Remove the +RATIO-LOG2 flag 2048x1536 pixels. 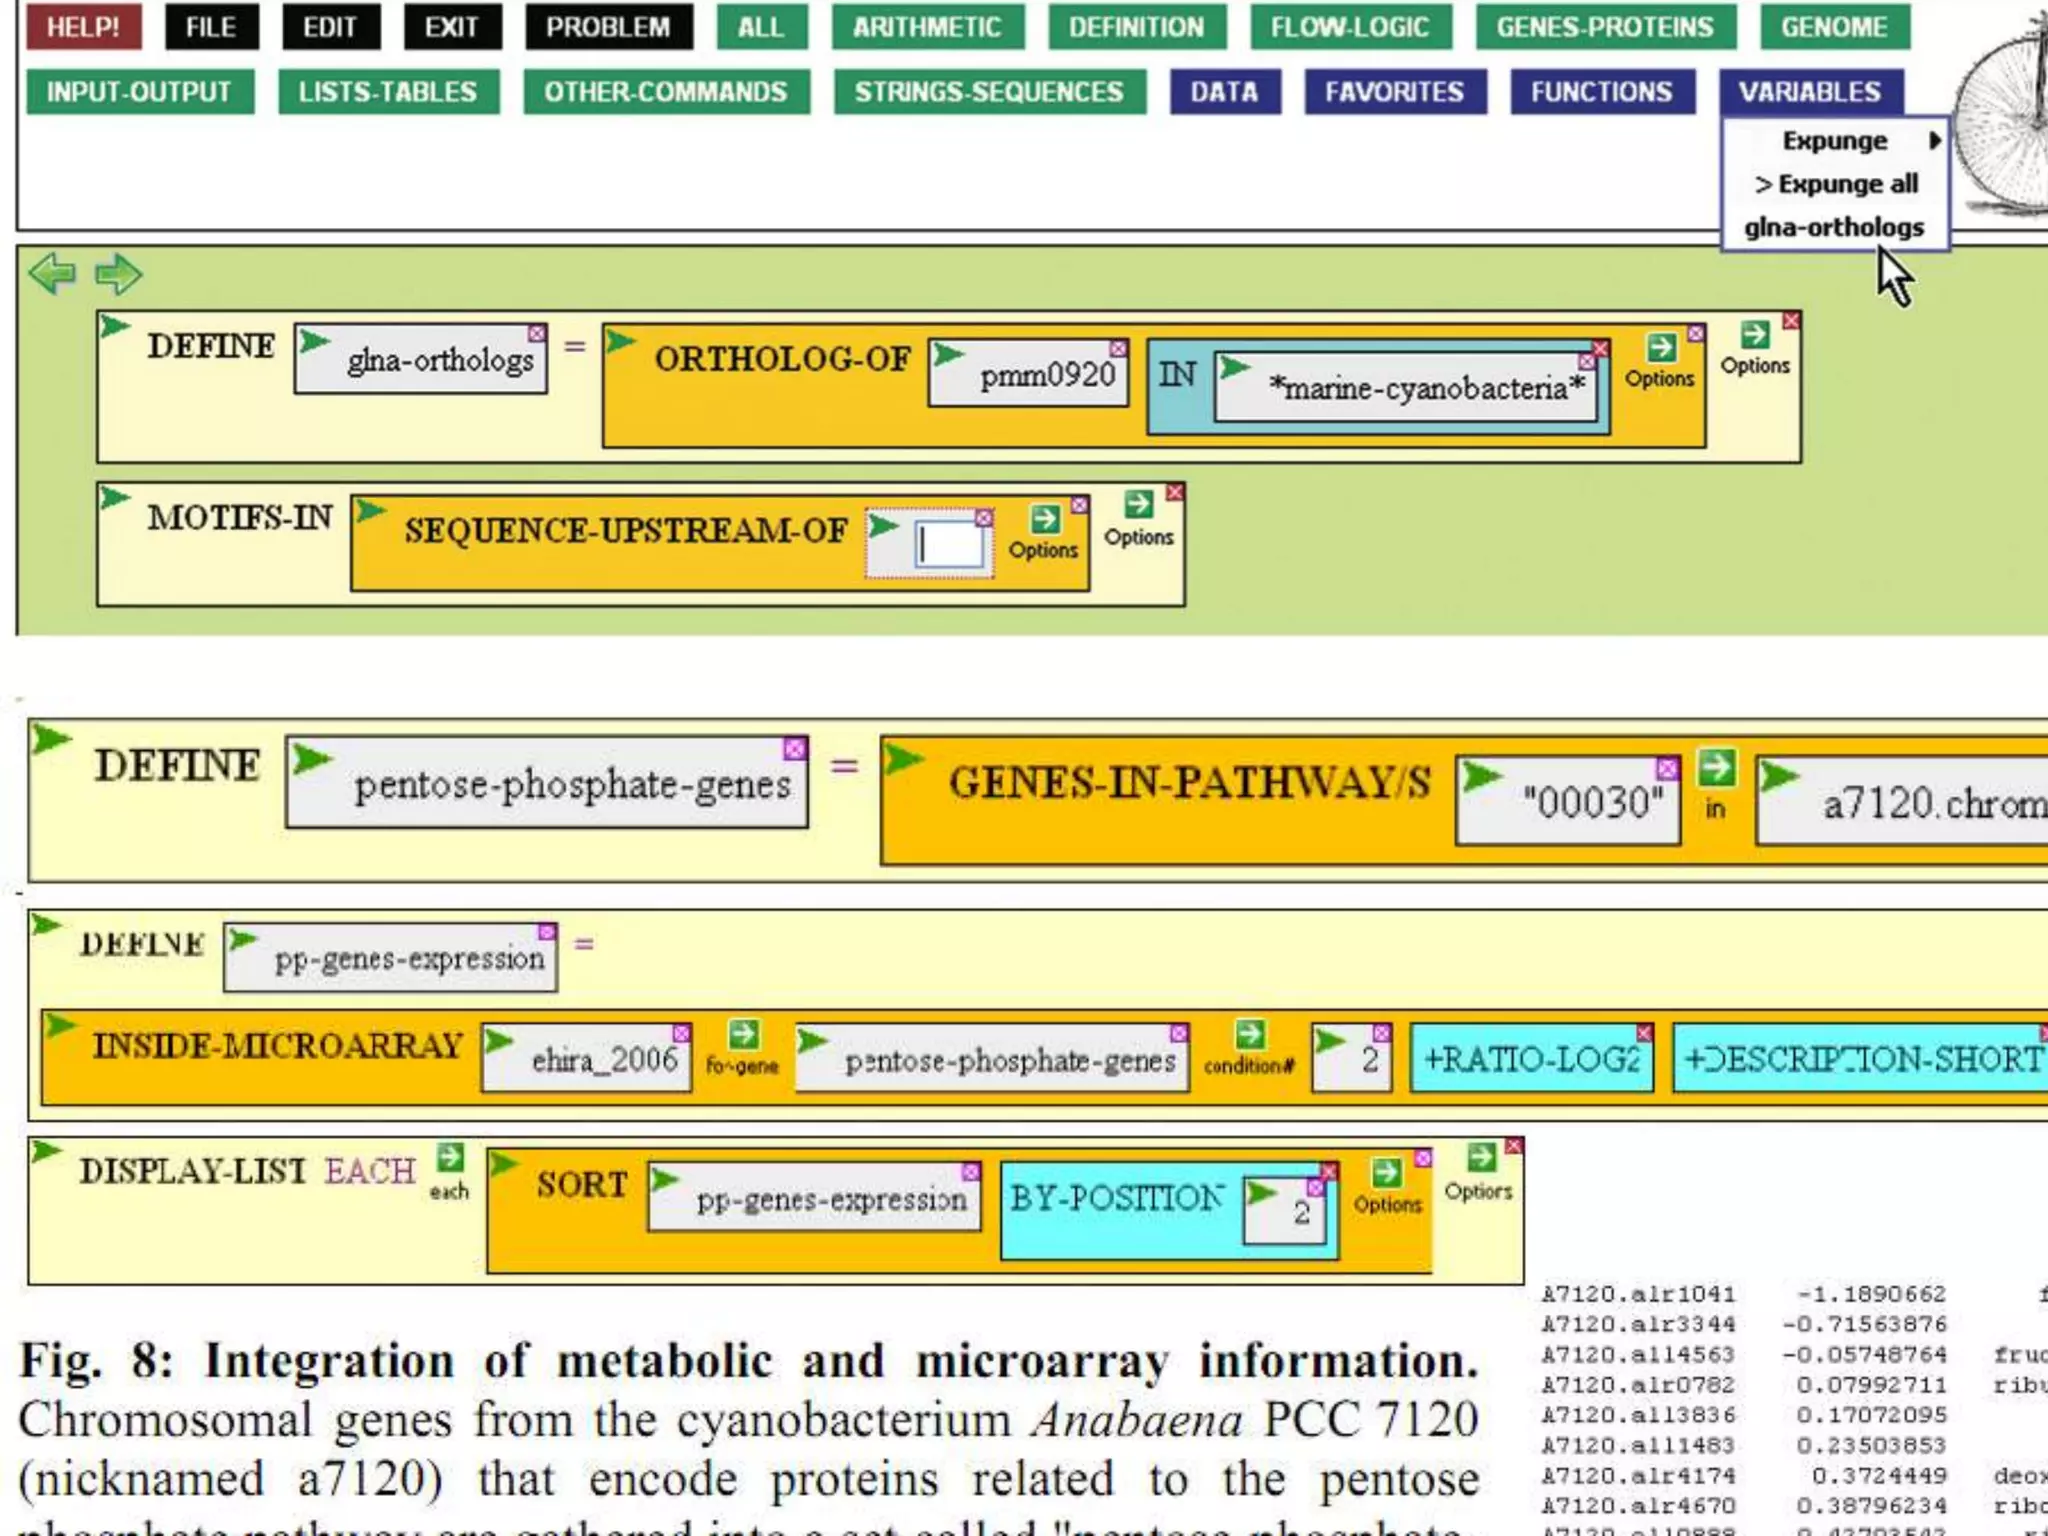[1644, 1032]
